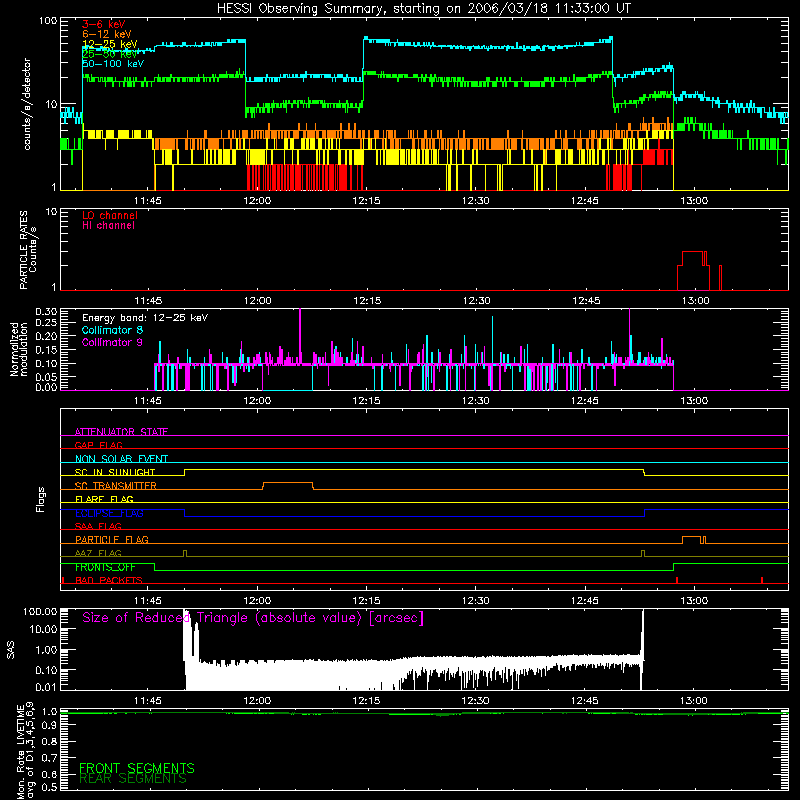Click 12:00 on the modulation panel axis

tap(257, 401)
